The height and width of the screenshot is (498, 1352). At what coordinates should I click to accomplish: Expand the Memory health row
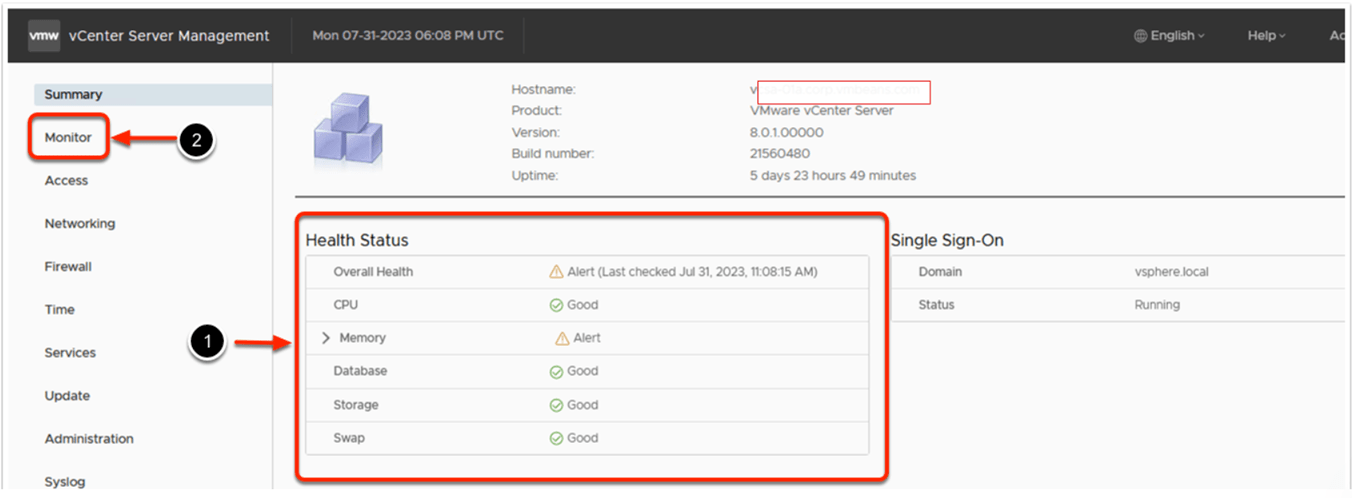pyautogui.click(x=326, y=338)
